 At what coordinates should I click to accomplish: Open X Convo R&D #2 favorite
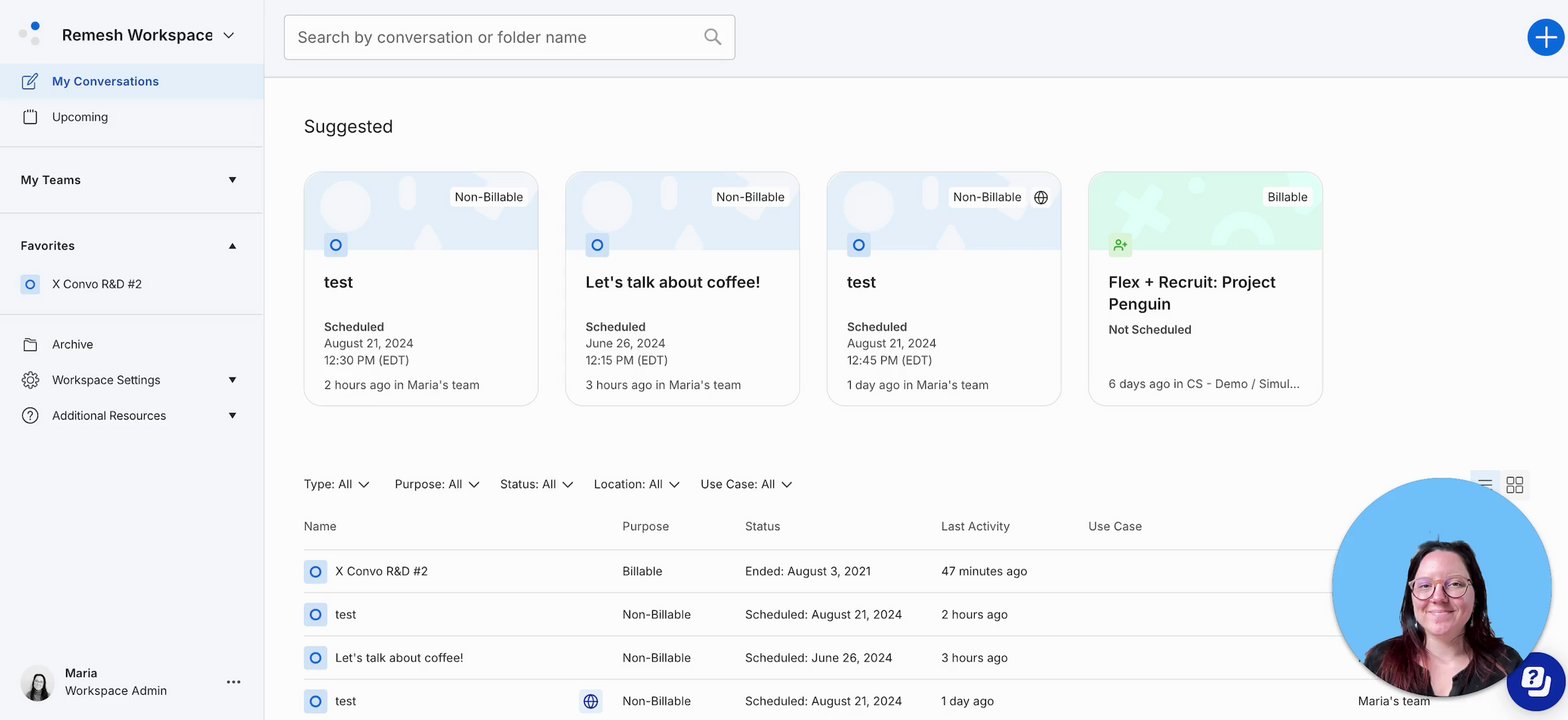point(96,284)
